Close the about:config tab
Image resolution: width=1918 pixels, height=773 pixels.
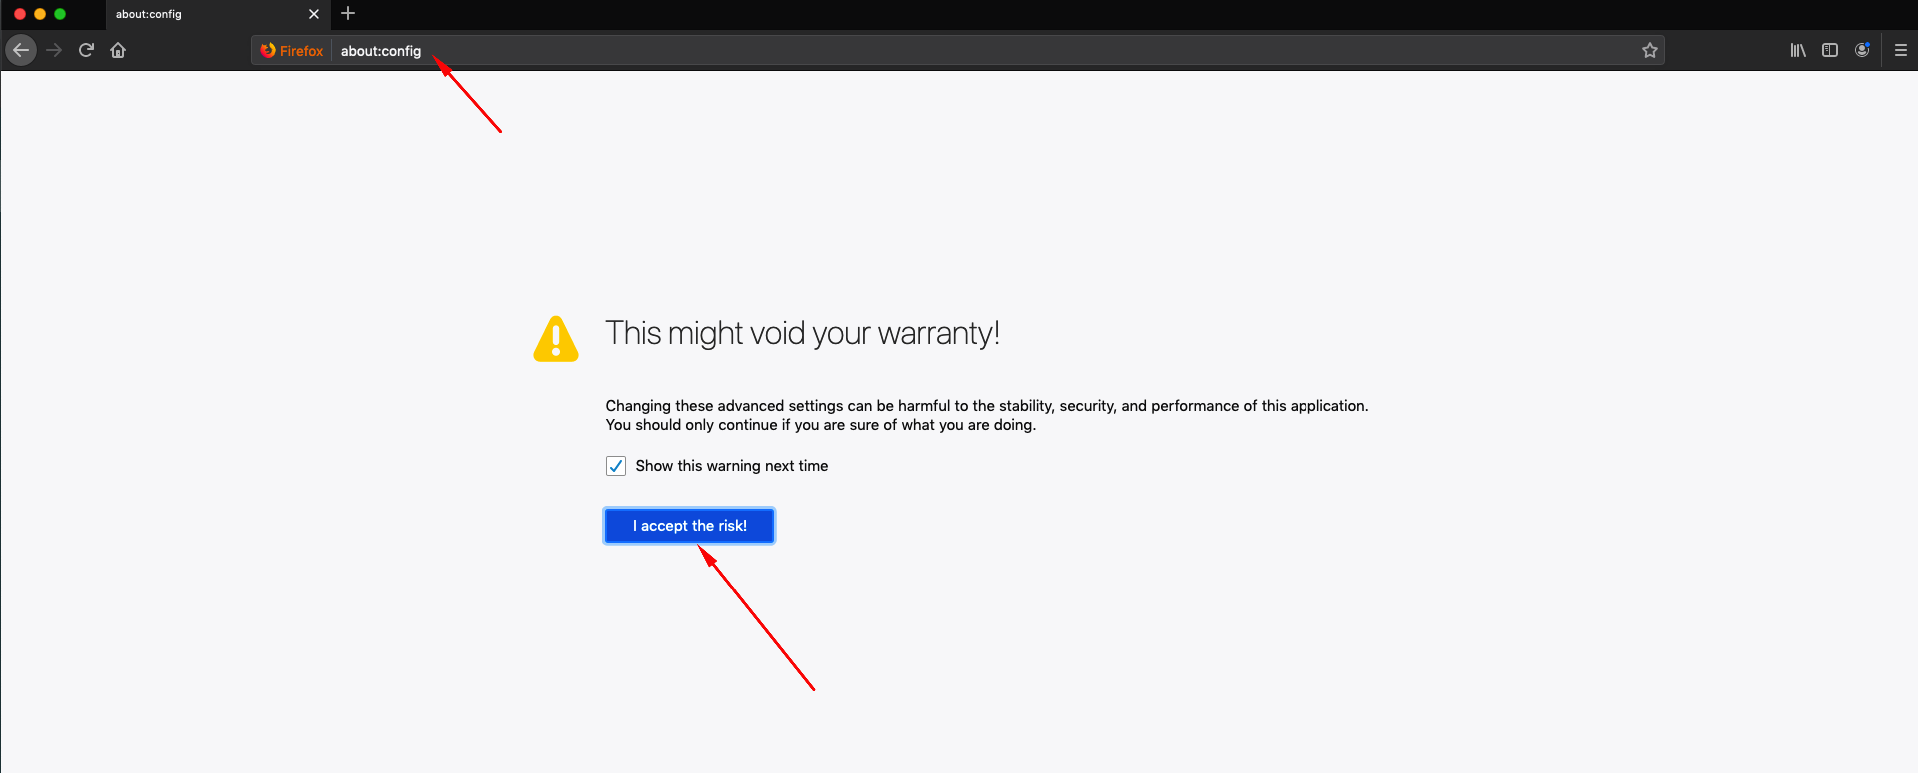314,14
